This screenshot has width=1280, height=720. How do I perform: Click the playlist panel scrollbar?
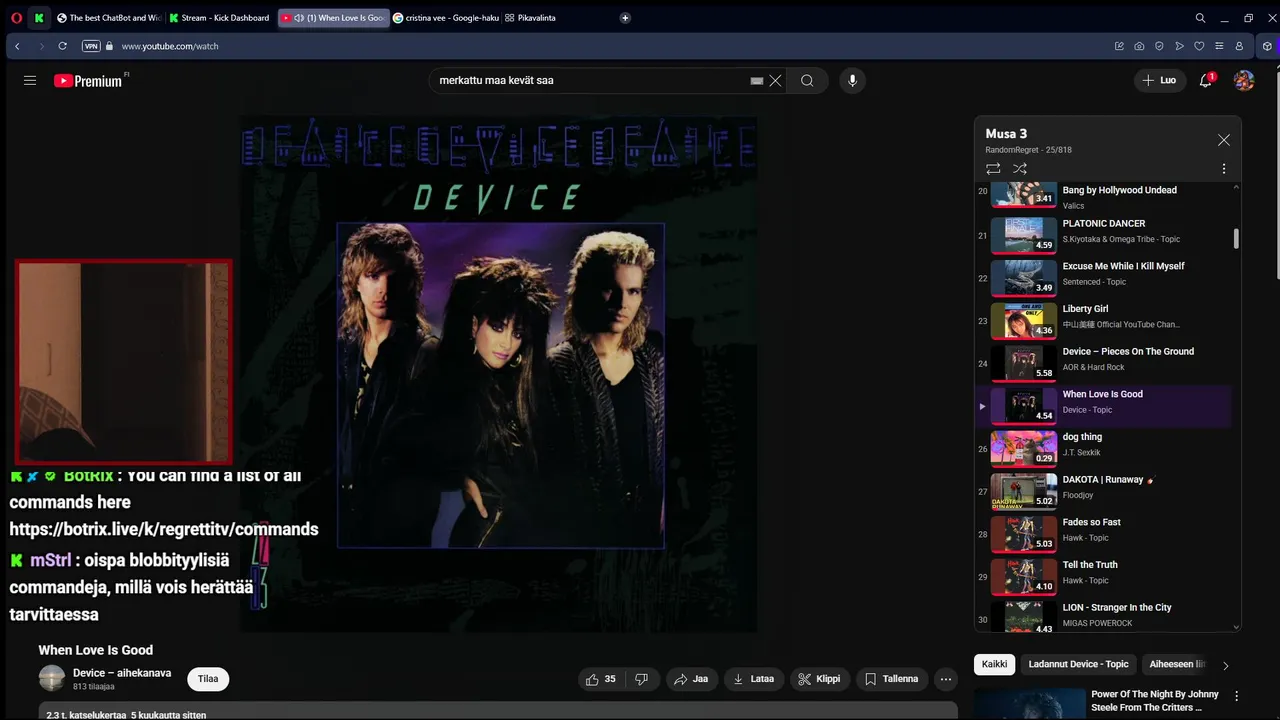1236,238
